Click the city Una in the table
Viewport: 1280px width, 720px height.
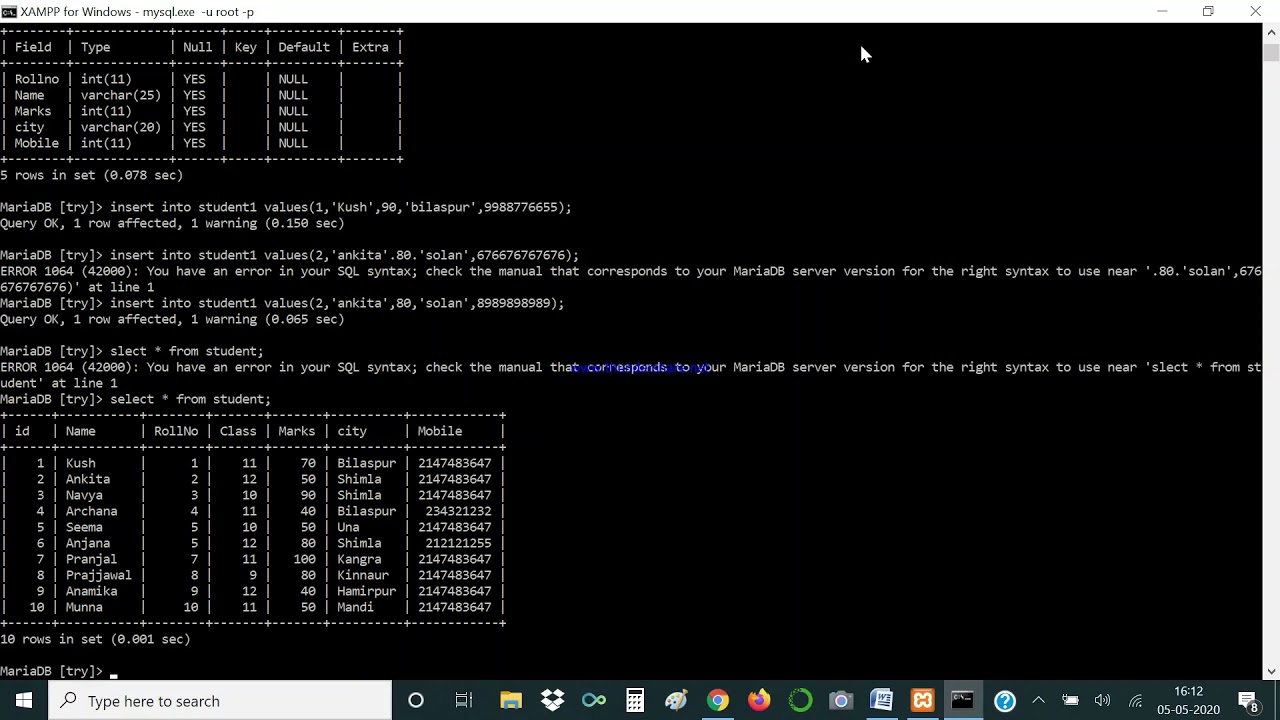[x=348, y=527]
